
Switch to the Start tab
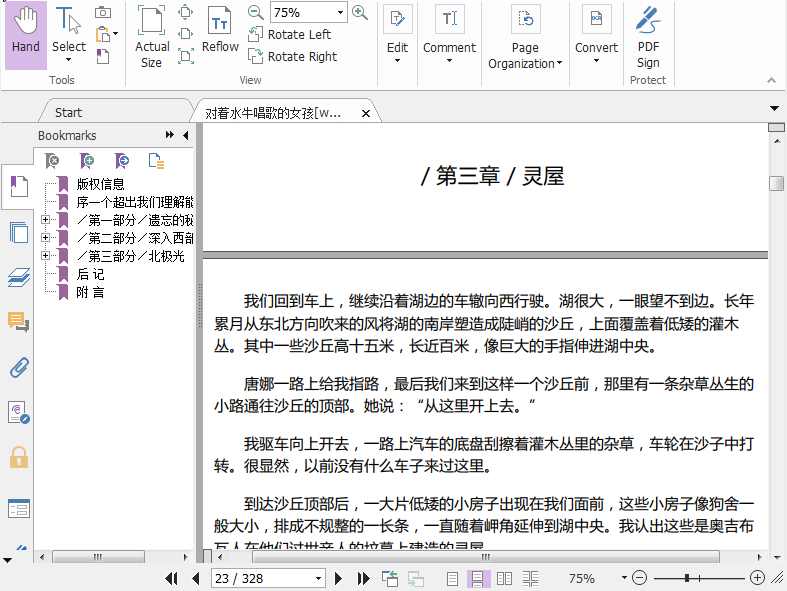pos(69,113)
